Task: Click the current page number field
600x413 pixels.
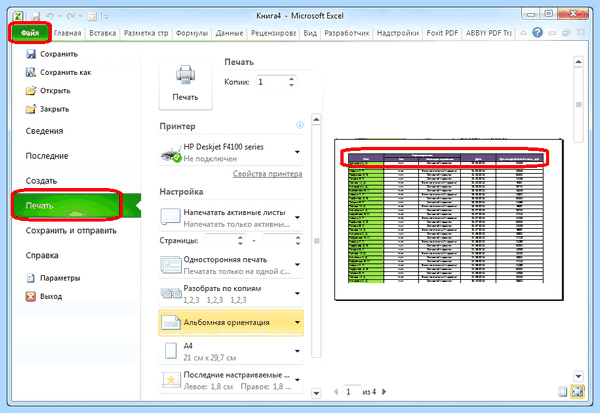Action: 352,392
